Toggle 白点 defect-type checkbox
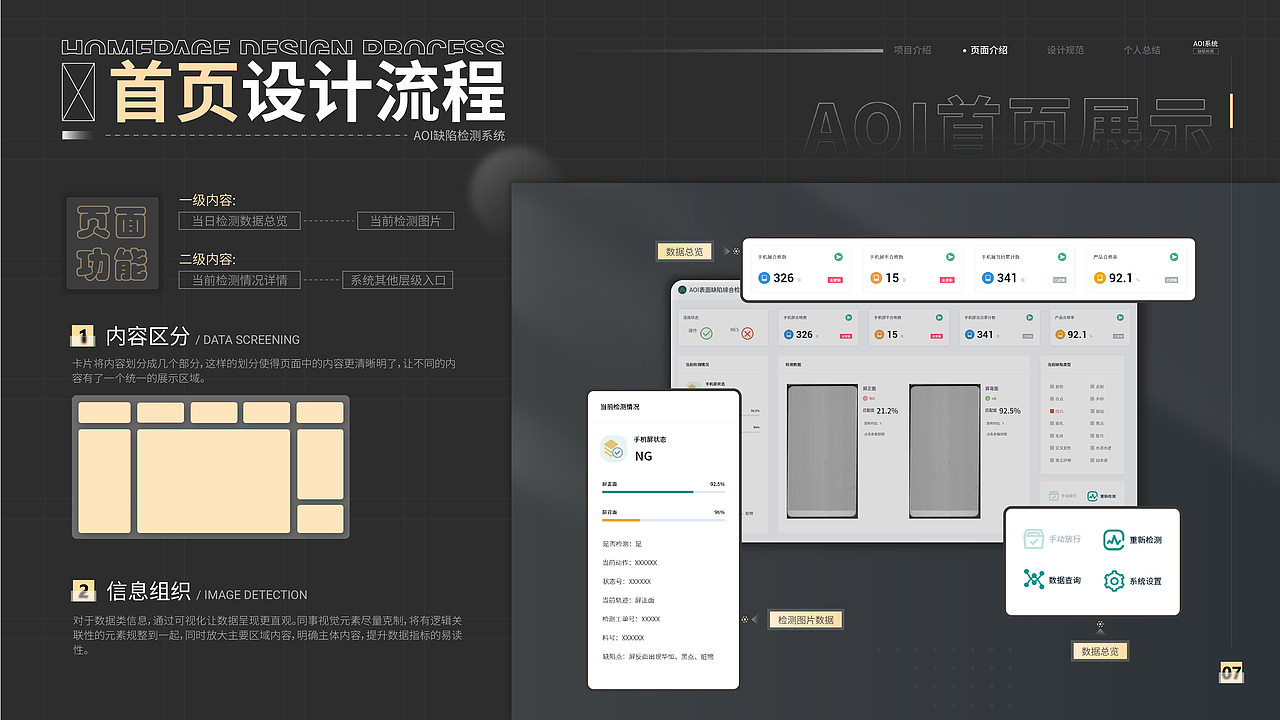This screenshot has height=720, width=1280. tap(1052, 399)
